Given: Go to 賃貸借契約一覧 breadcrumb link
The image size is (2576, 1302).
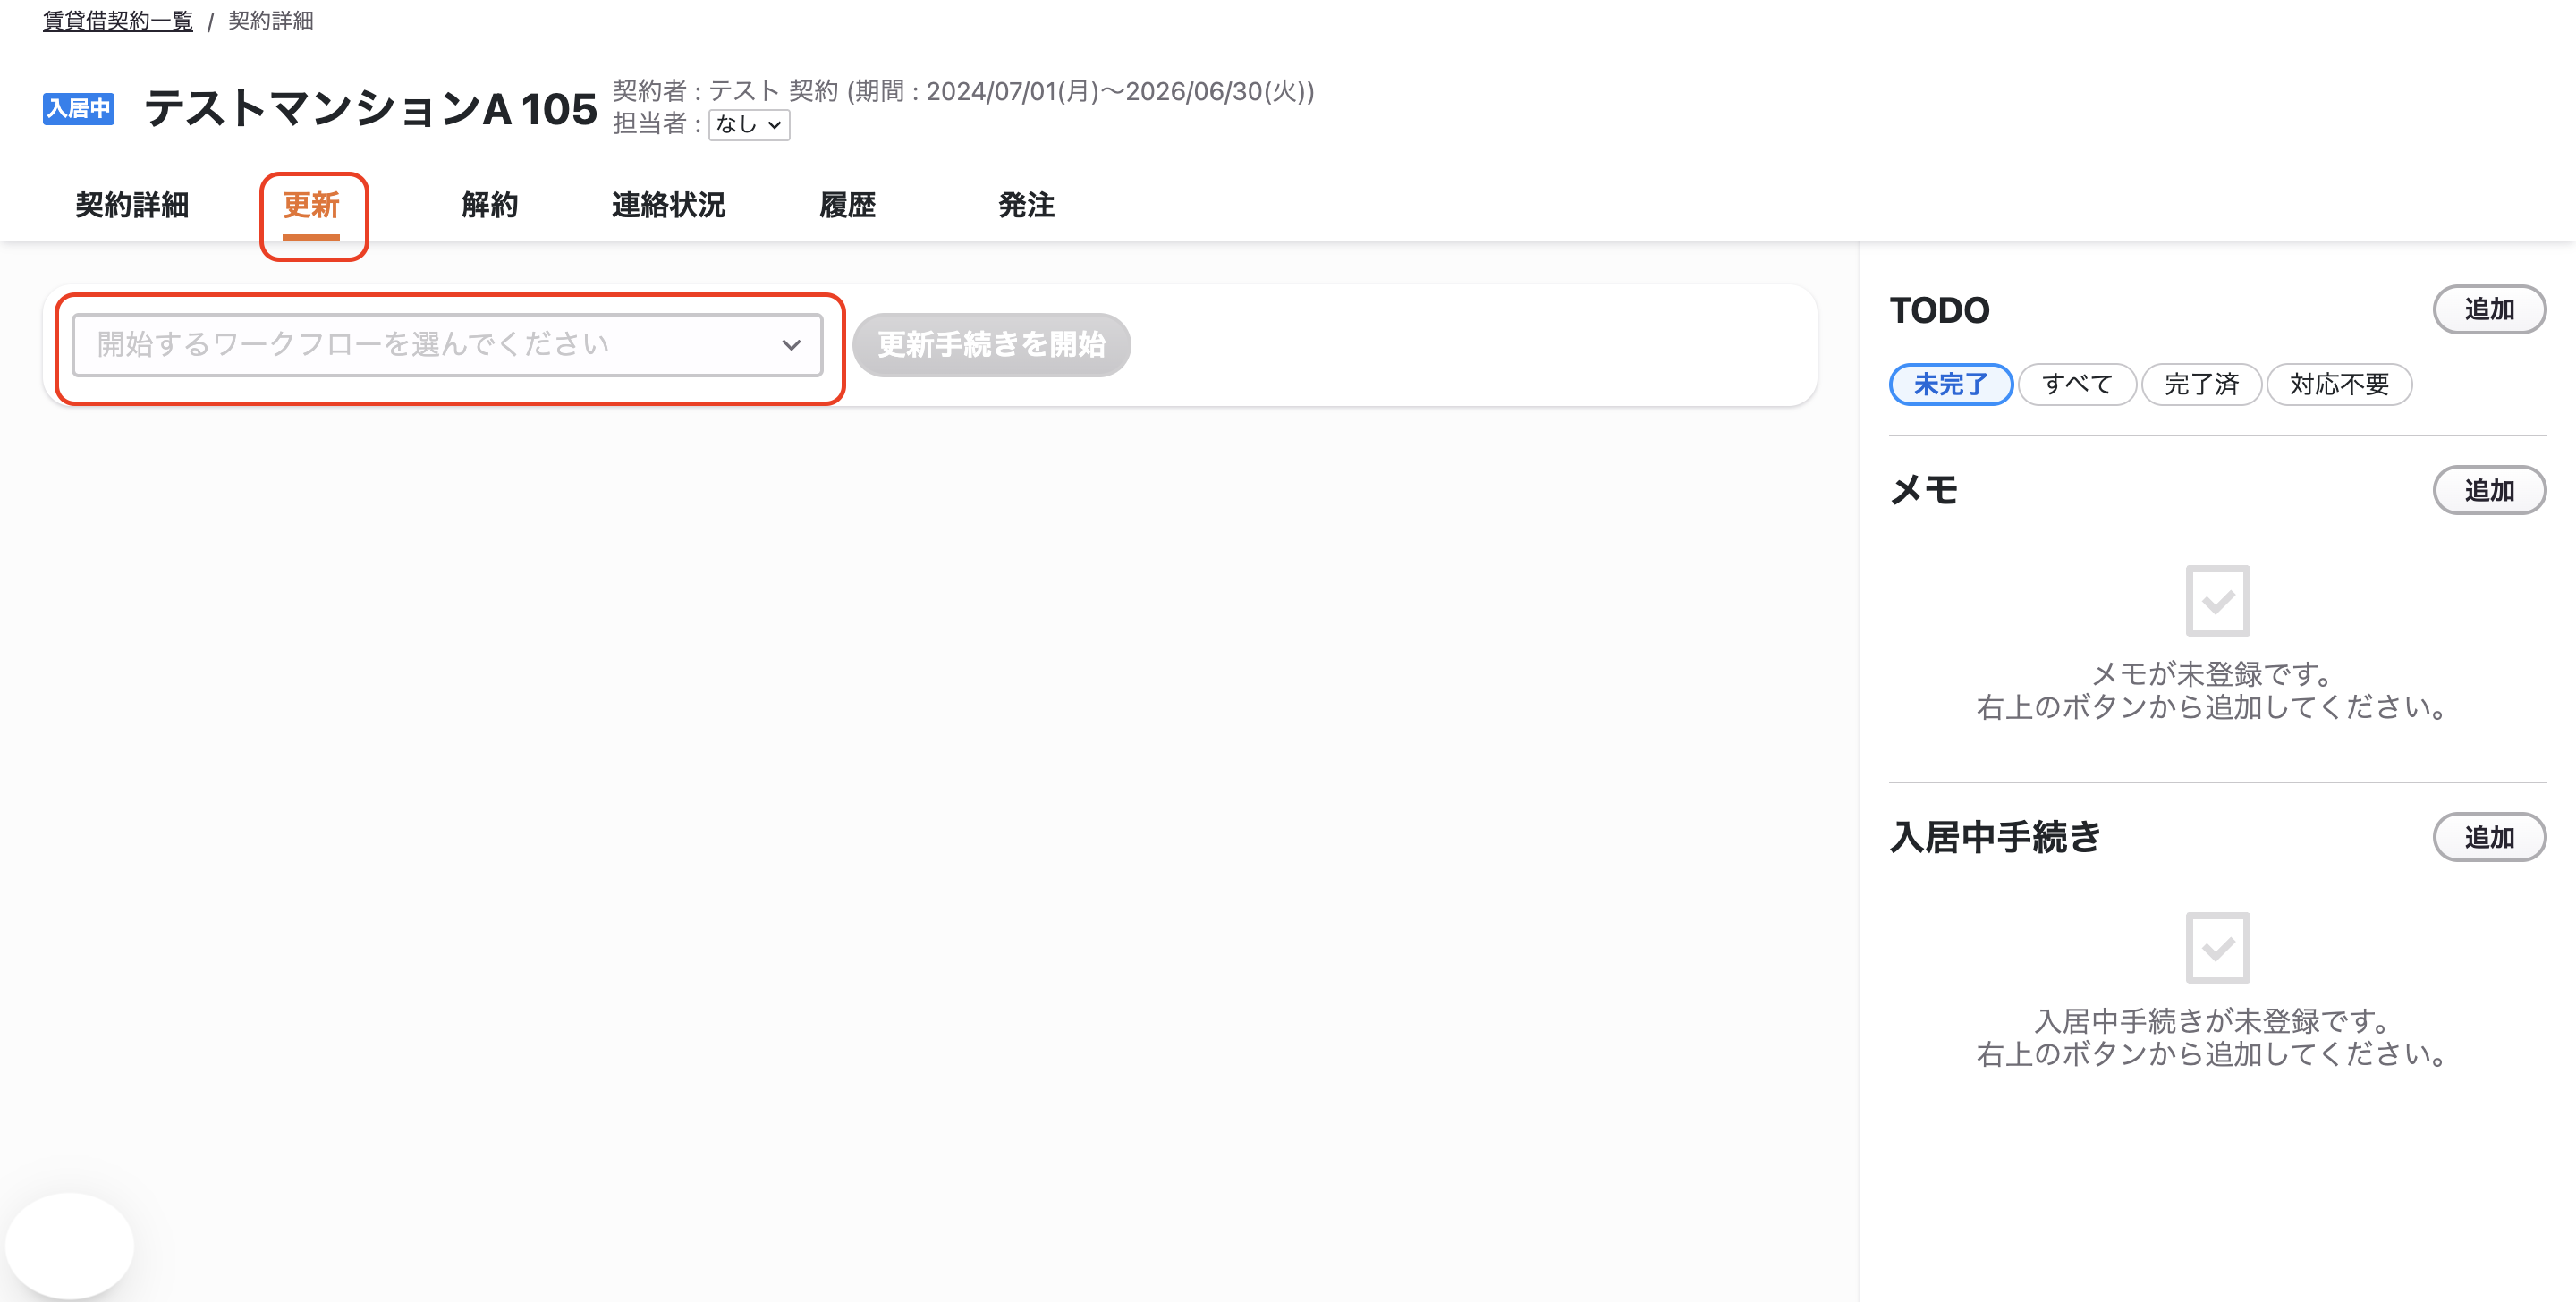Looking at the screenshot, I should (x=118, y=21).
